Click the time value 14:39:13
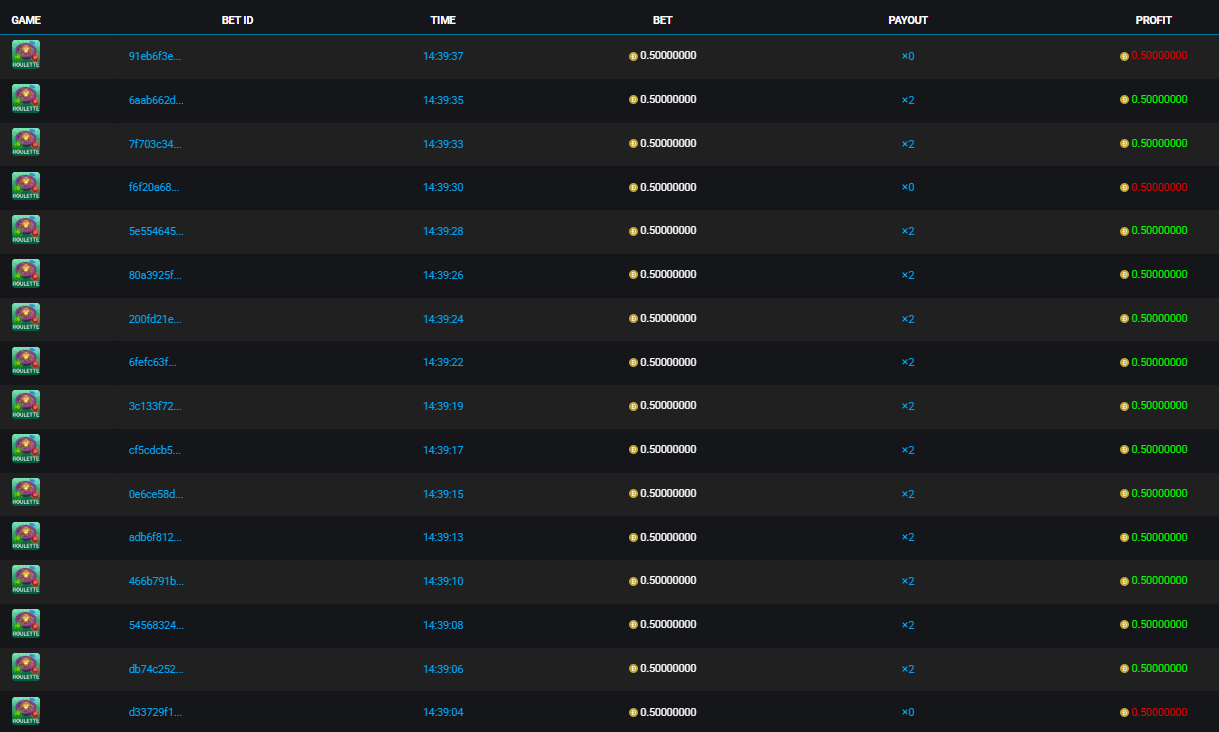Image resolution: width=1219 pixels, height=732 pixels. (x=443, y=537)
